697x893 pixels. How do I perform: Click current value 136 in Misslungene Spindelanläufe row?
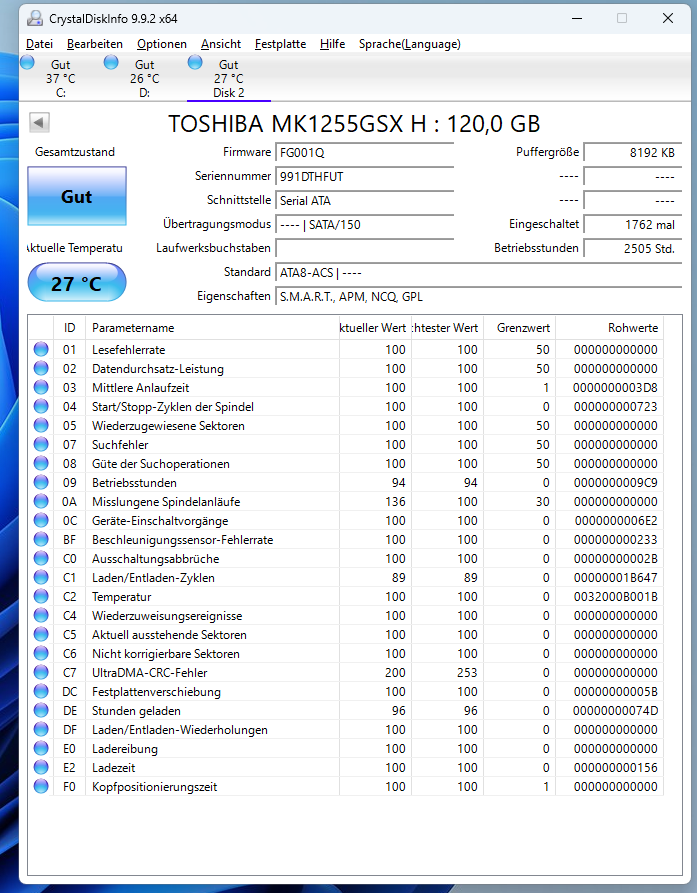pyautogui.click(x=395, y=502)
